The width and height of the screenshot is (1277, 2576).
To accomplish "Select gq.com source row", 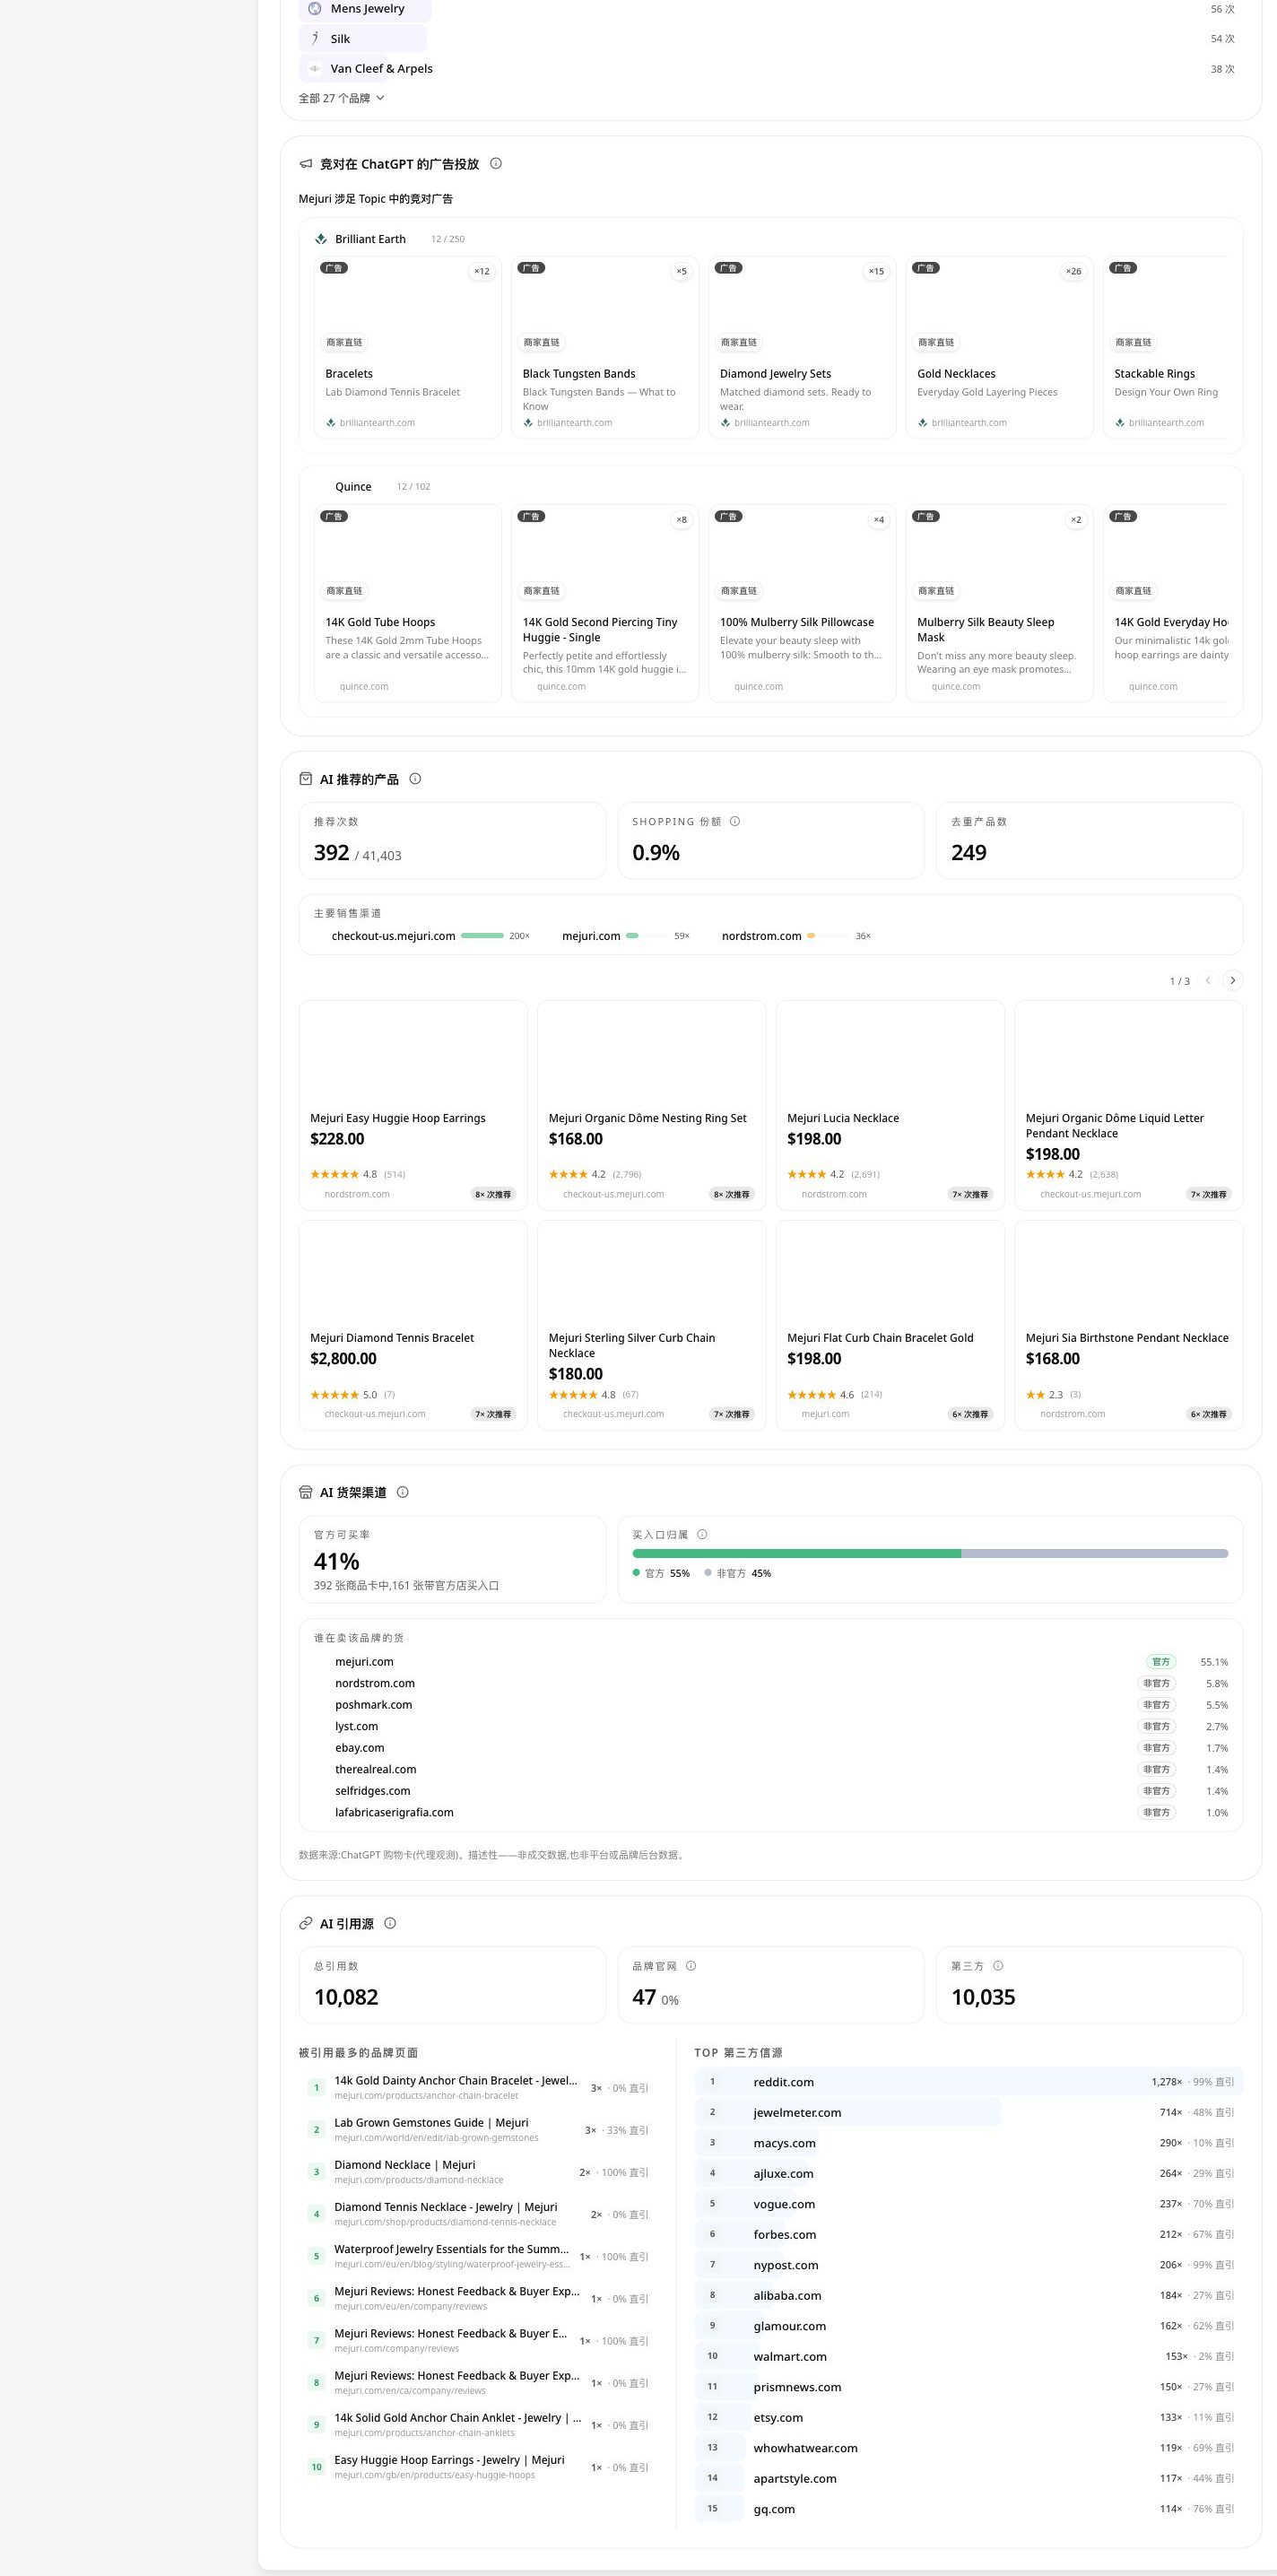I will pos(968,2508).
